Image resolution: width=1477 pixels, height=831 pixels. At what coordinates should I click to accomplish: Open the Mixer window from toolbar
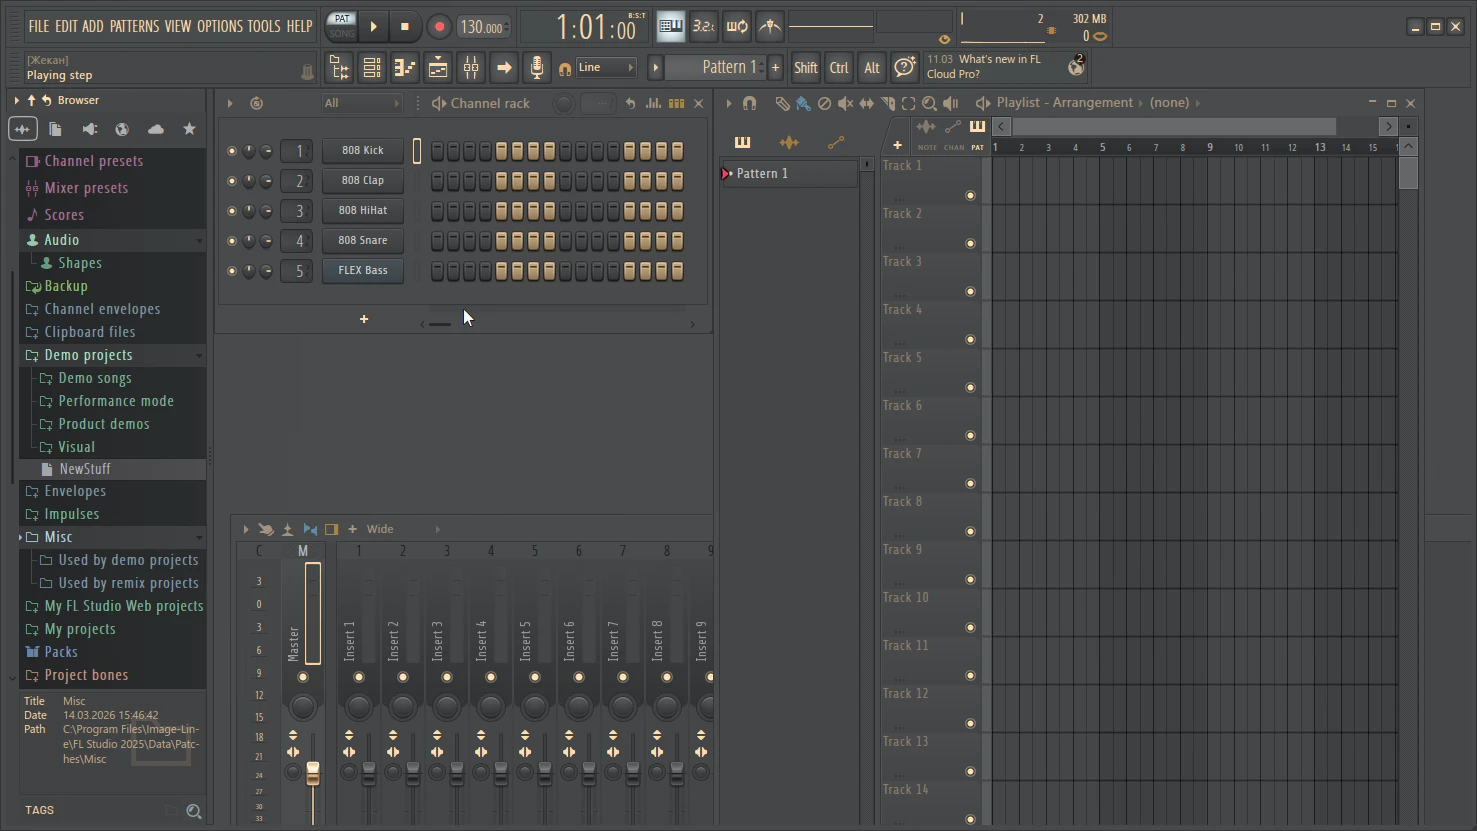pos(471,68)
